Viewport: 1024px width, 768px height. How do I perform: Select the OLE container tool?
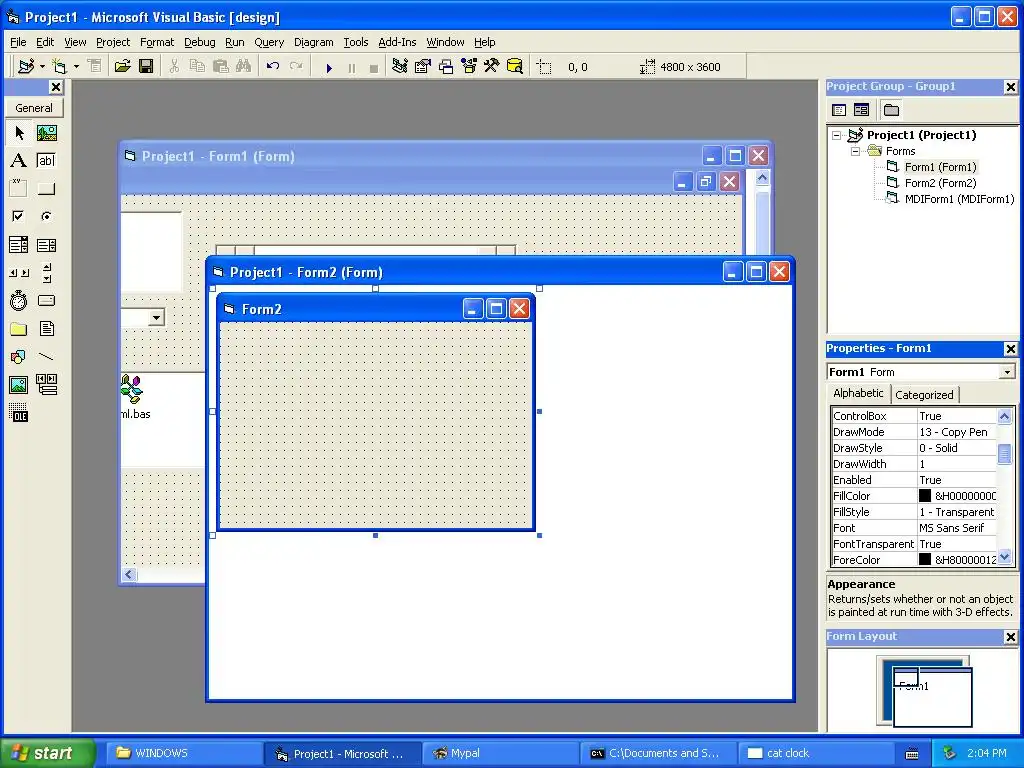click(19, 413)
